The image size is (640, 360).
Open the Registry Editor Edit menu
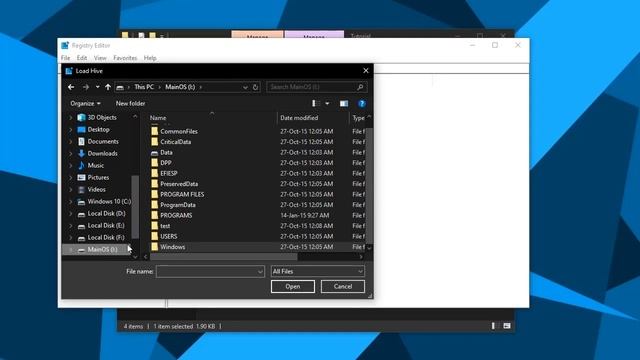[82, 58]
